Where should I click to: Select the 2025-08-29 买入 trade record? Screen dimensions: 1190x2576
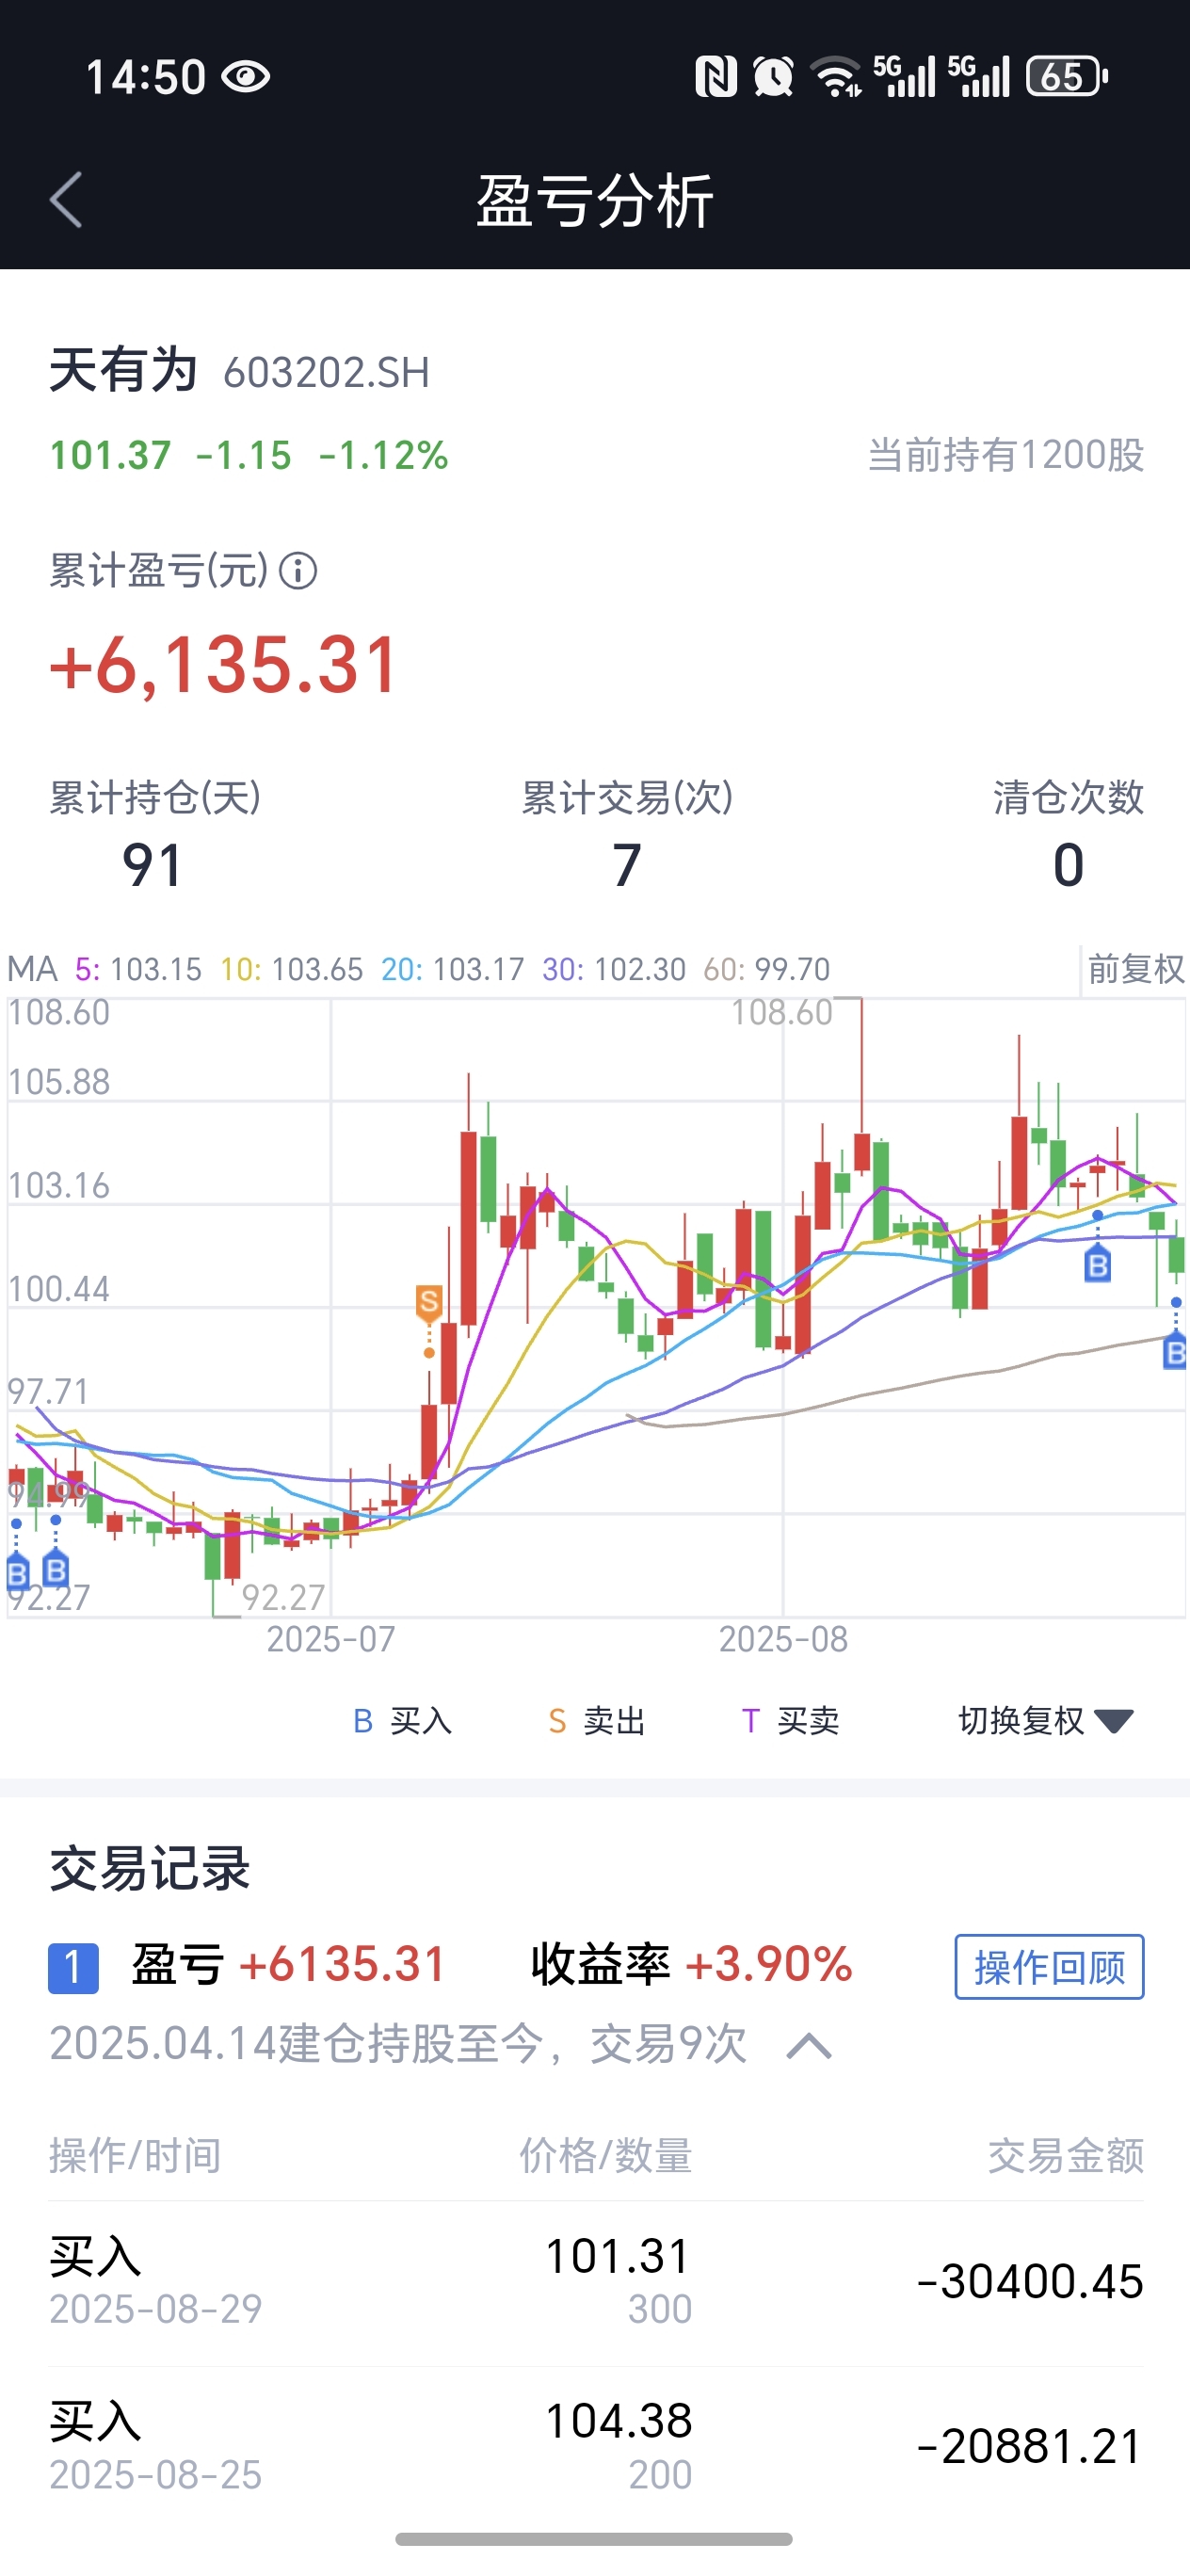(596, 2282)
